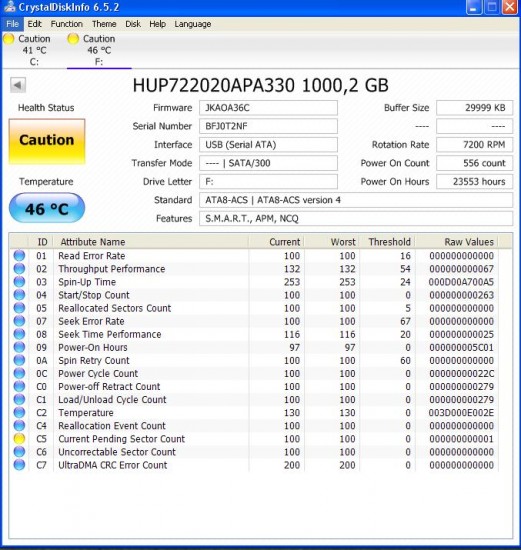521x550 pixels.
Task: Click the Worst column header
Action: pos(332,242)
